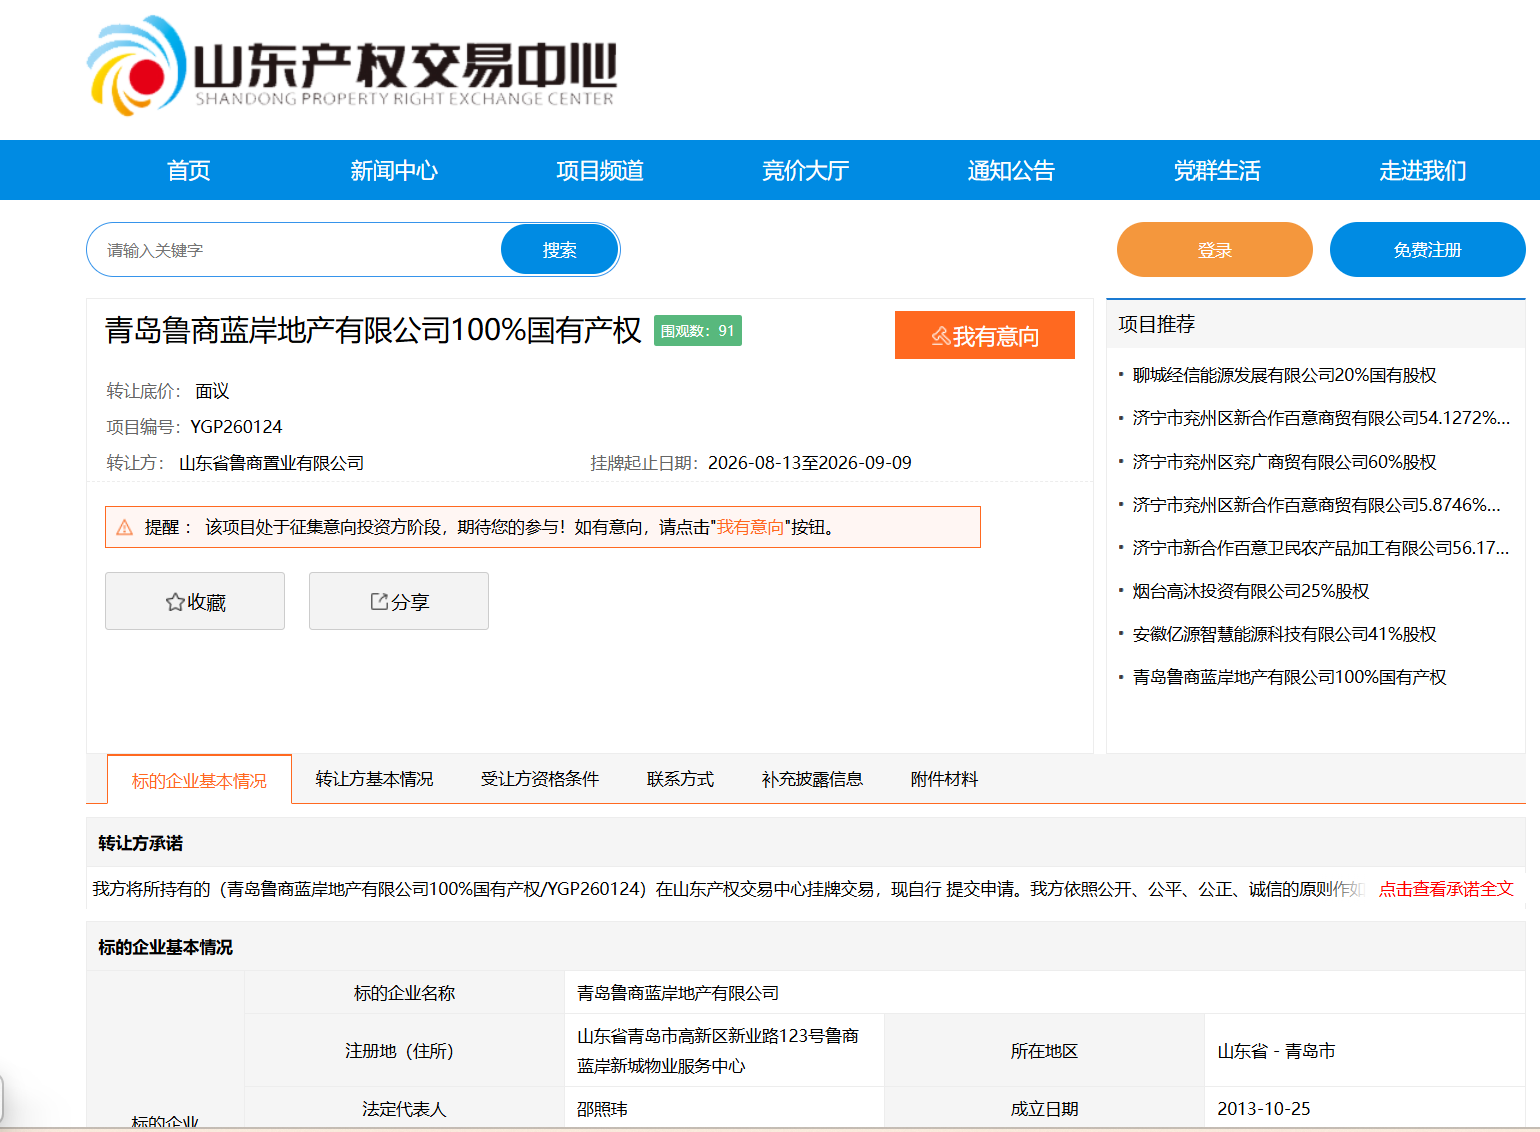Click the project title 青岛鲁商蓝岸地产有限公司100%国有产权 heading
Screen dimensions: 1540x1132
[373, 330]
